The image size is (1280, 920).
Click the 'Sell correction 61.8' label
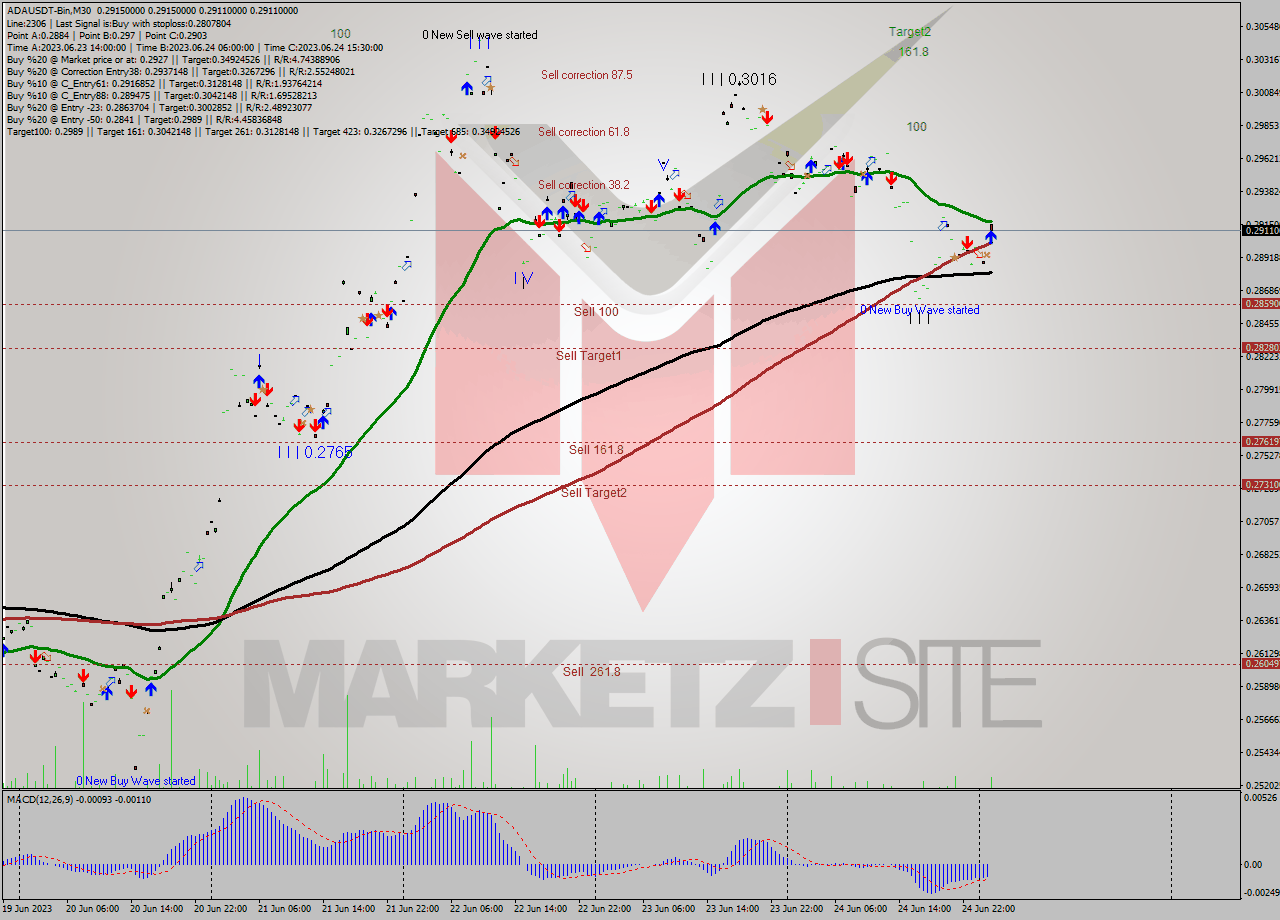(586, 132)
